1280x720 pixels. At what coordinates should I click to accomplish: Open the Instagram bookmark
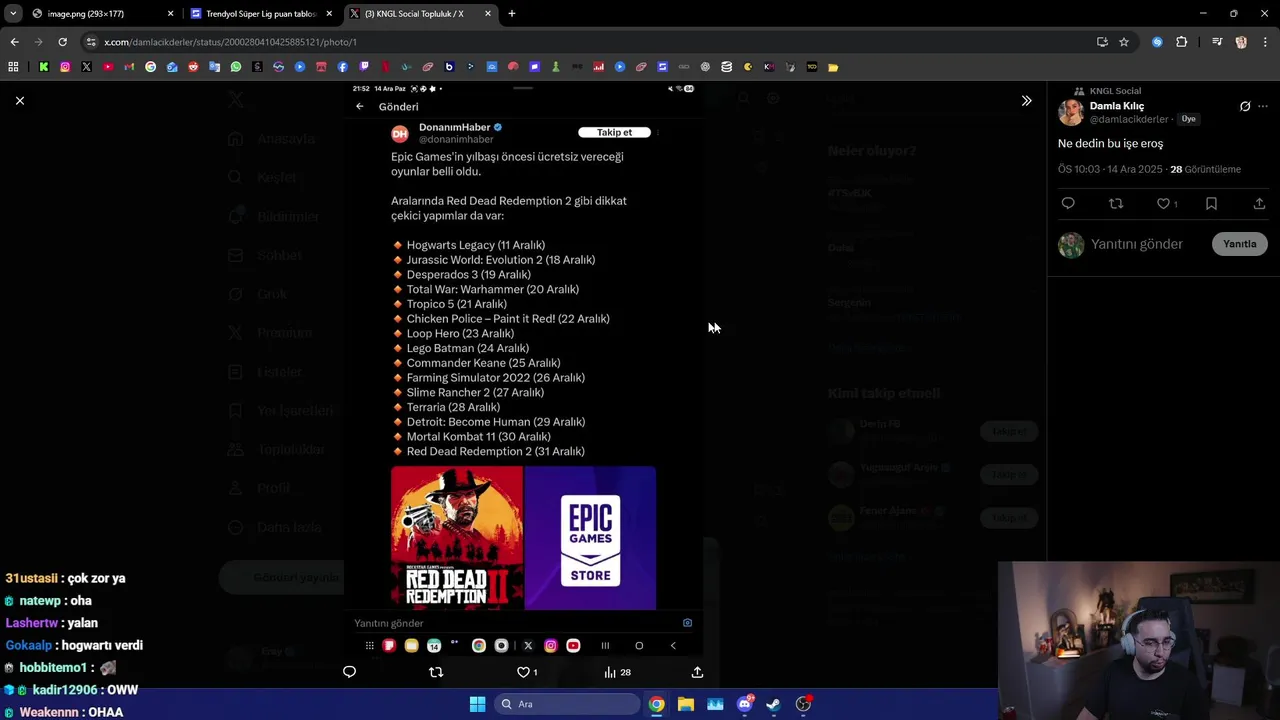click(65, 67)
